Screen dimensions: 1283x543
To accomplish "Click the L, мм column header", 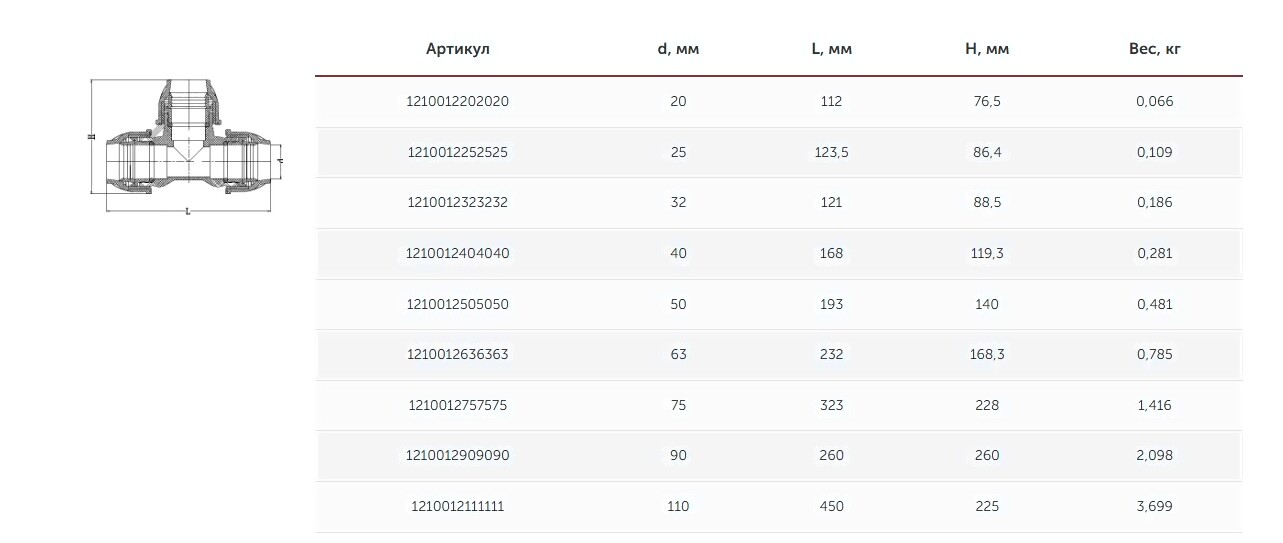I will point(831,49).
